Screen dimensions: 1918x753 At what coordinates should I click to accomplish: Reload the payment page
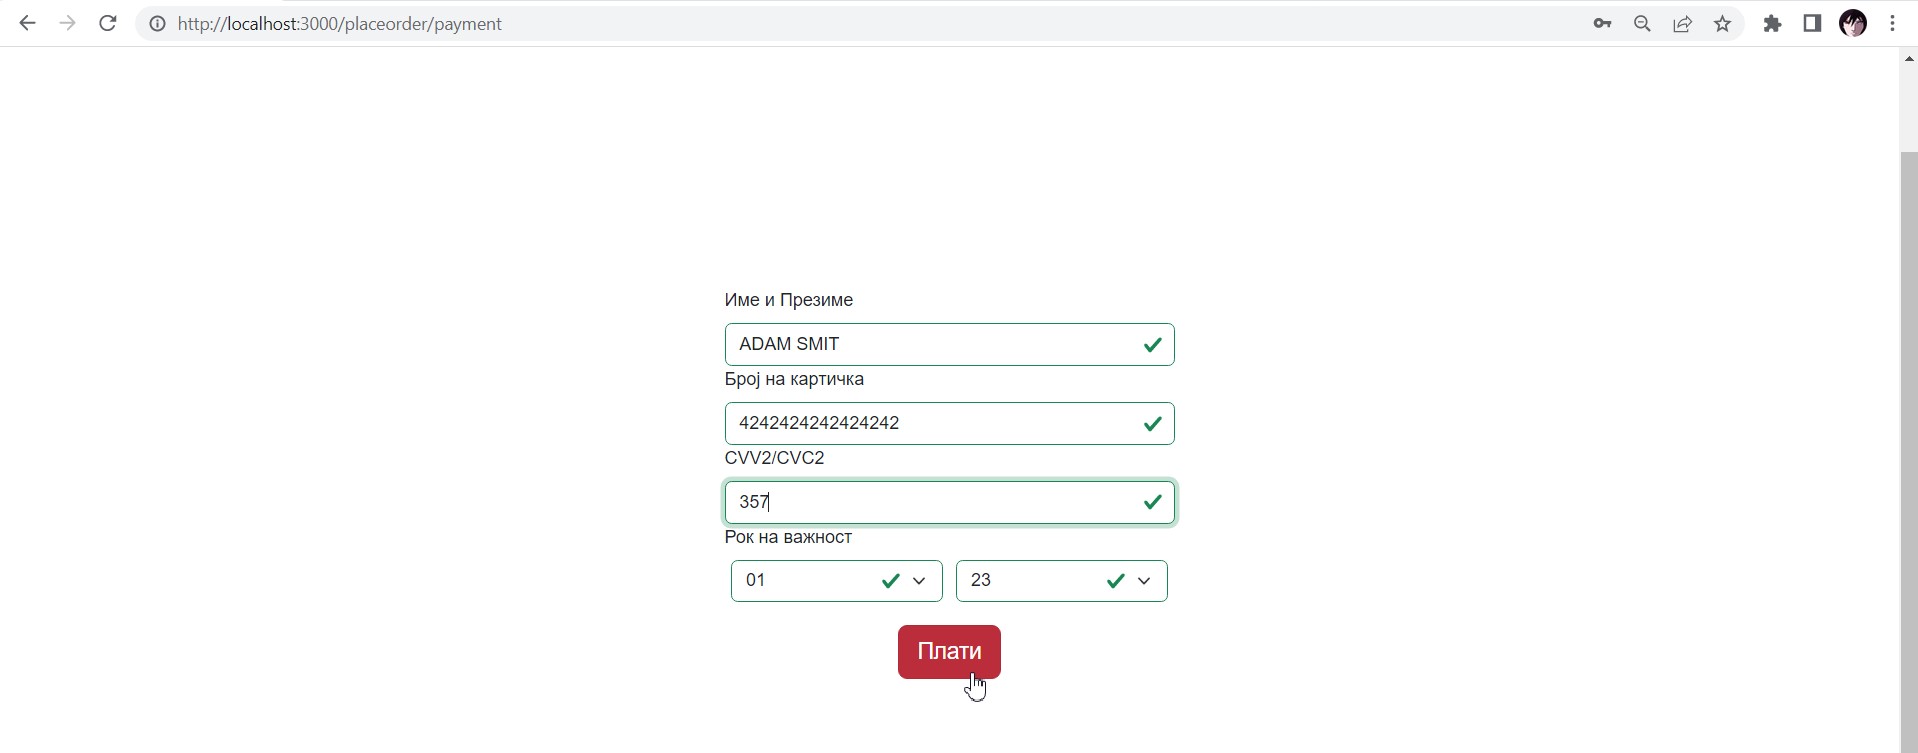coord(108,23)
